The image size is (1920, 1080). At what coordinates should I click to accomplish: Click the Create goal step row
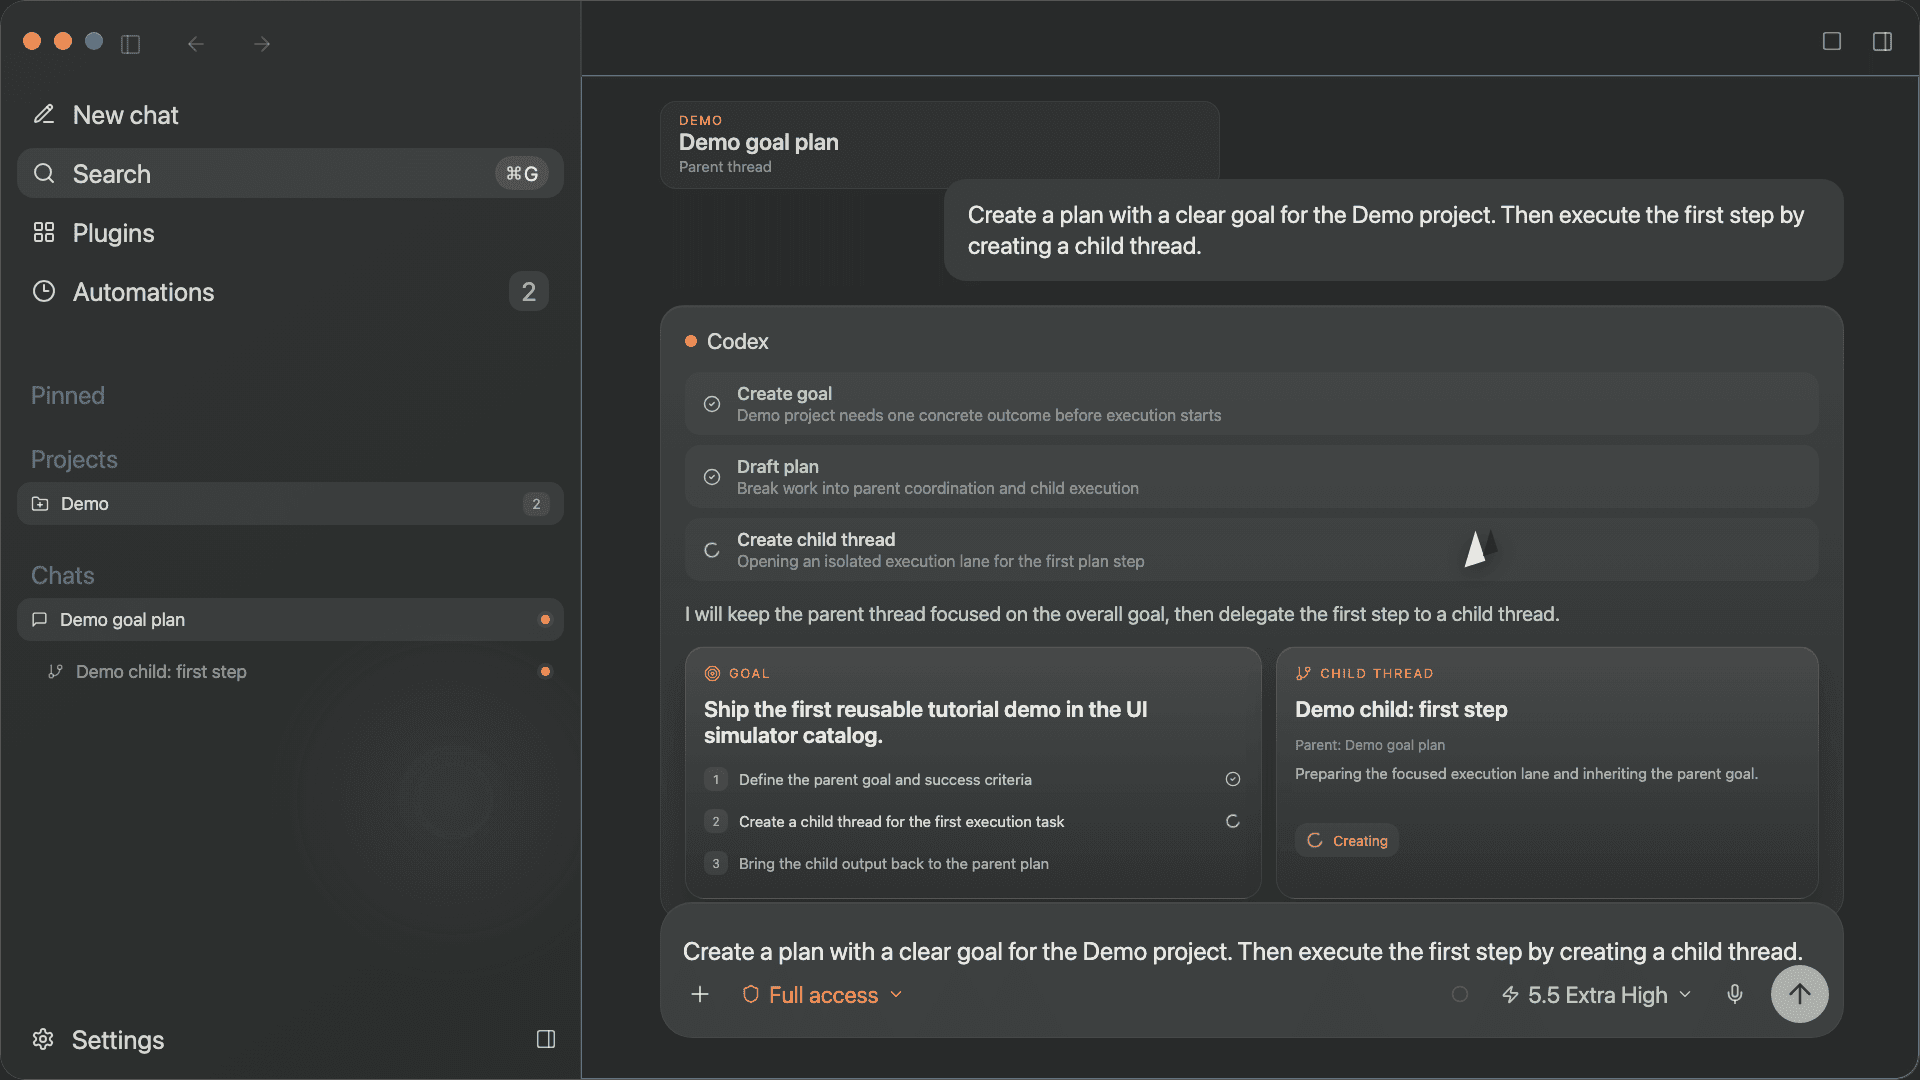tap(1251, 404)
